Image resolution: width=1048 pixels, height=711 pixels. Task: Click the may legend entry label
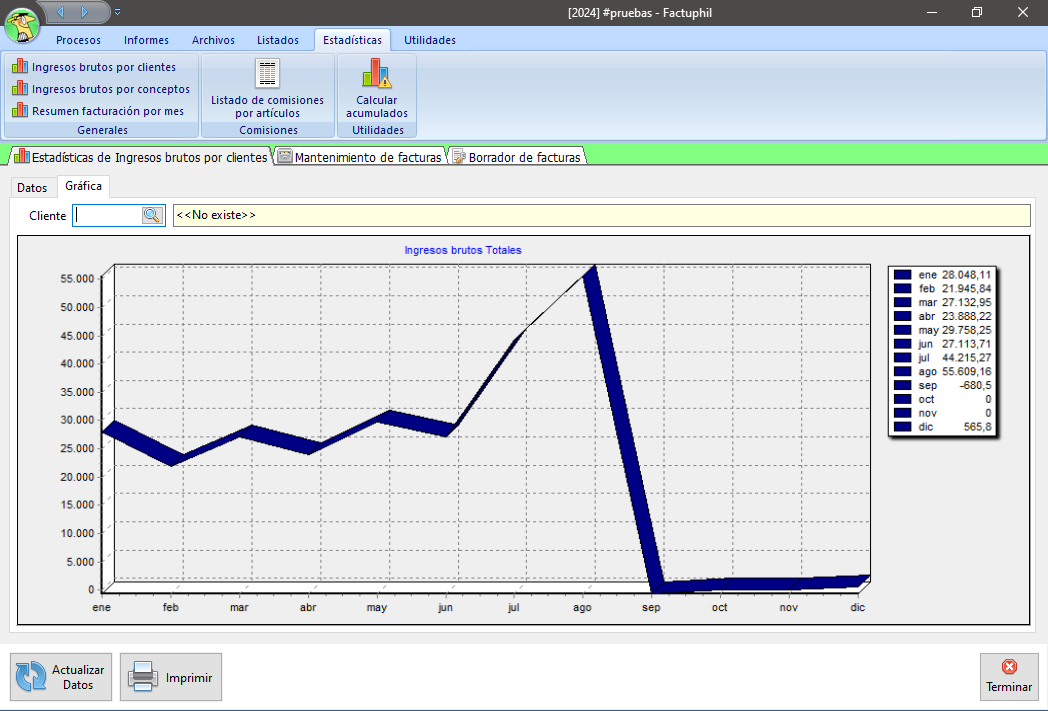tap(928, 330)
